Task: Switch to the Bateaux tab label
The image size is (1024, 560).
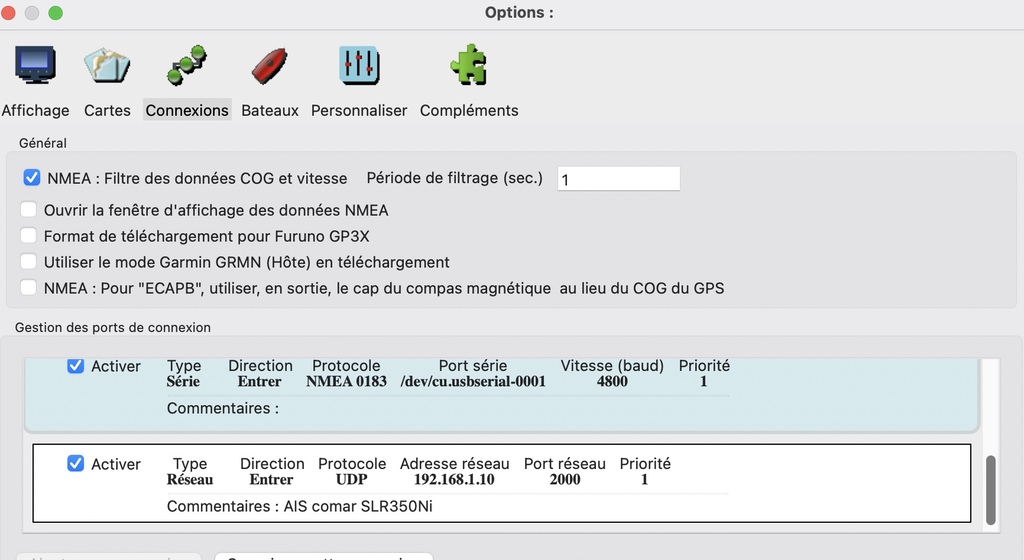Action: click(x=270, y=110)
